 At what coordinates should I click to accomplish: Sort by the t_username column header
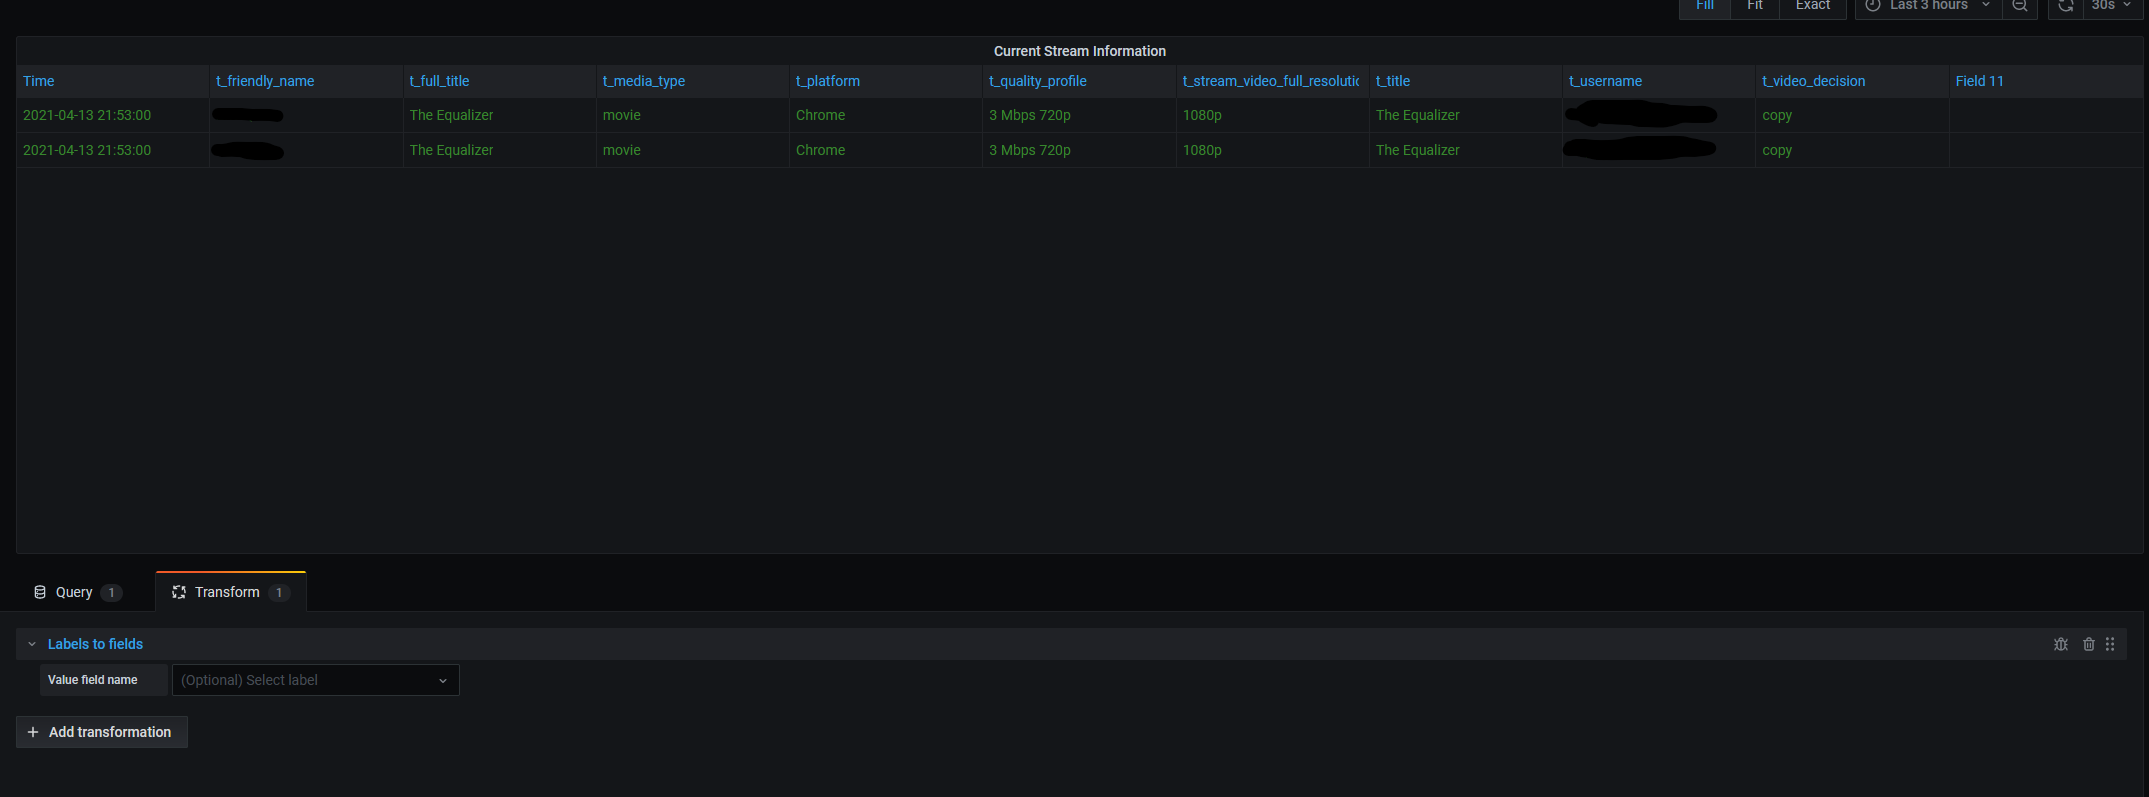click(x=1605, y=81)
